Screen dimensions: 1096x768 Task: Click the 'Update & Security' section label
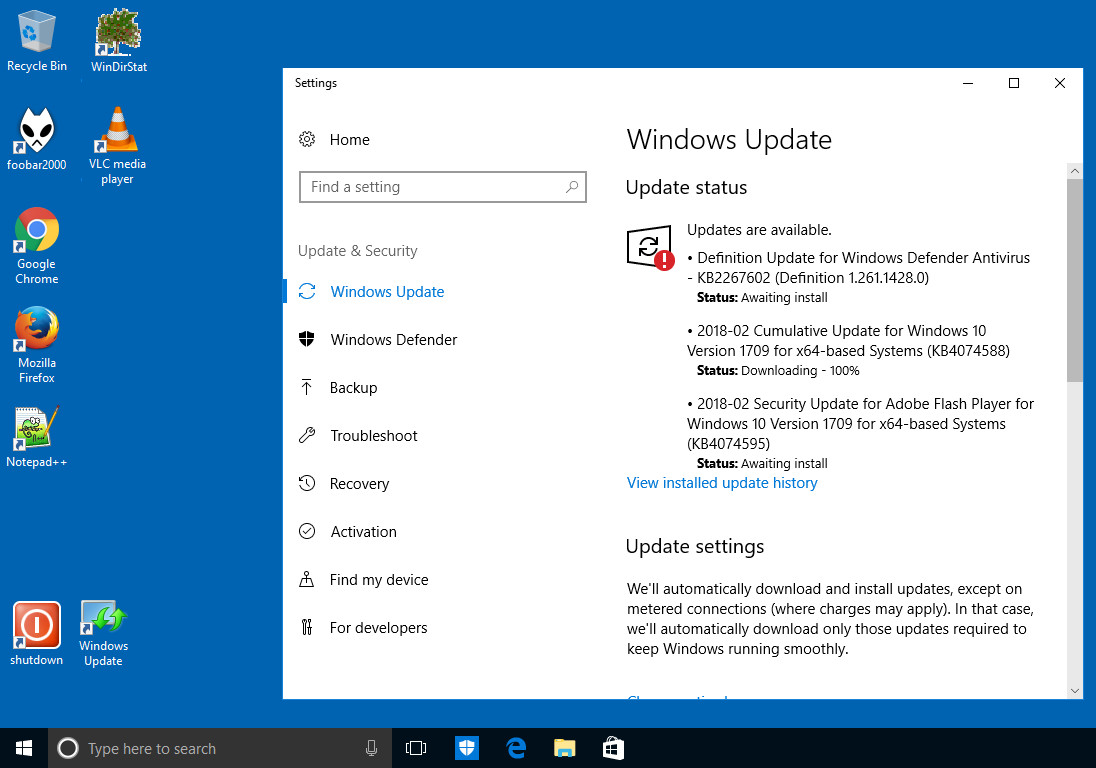357,250
